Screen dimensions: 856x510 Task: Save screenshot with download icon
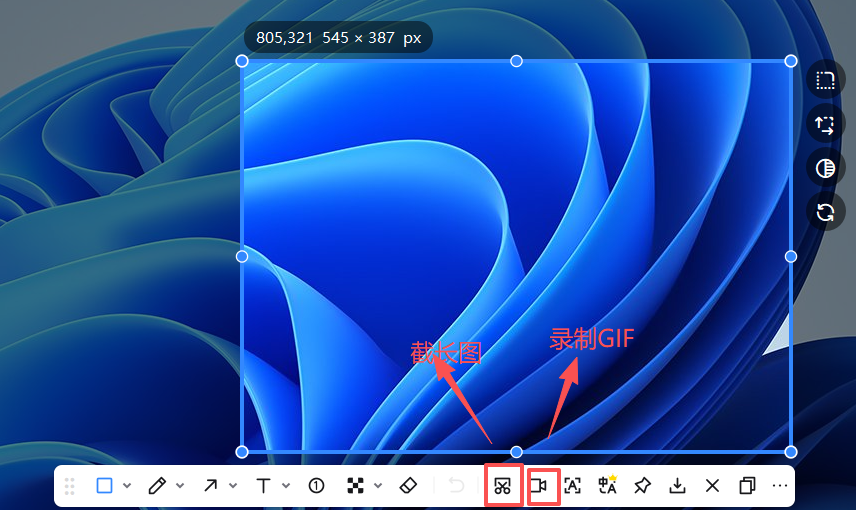point(677,485)
